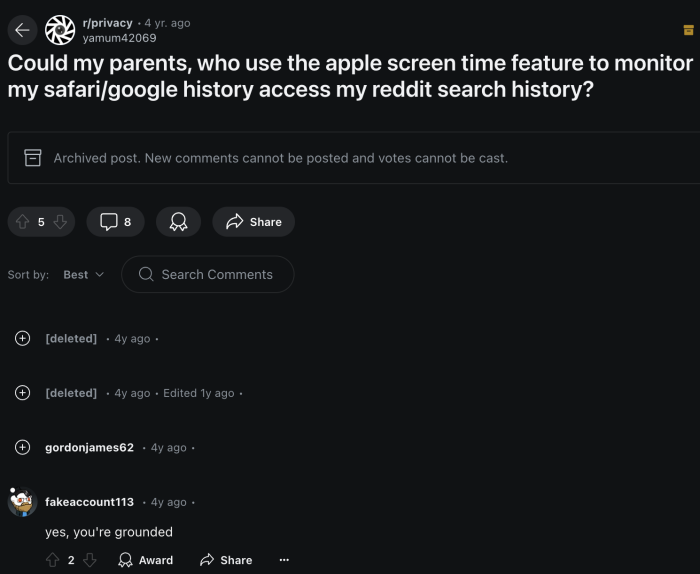
Task: Expand the edited deleted comment
Action: click(22, 393)
